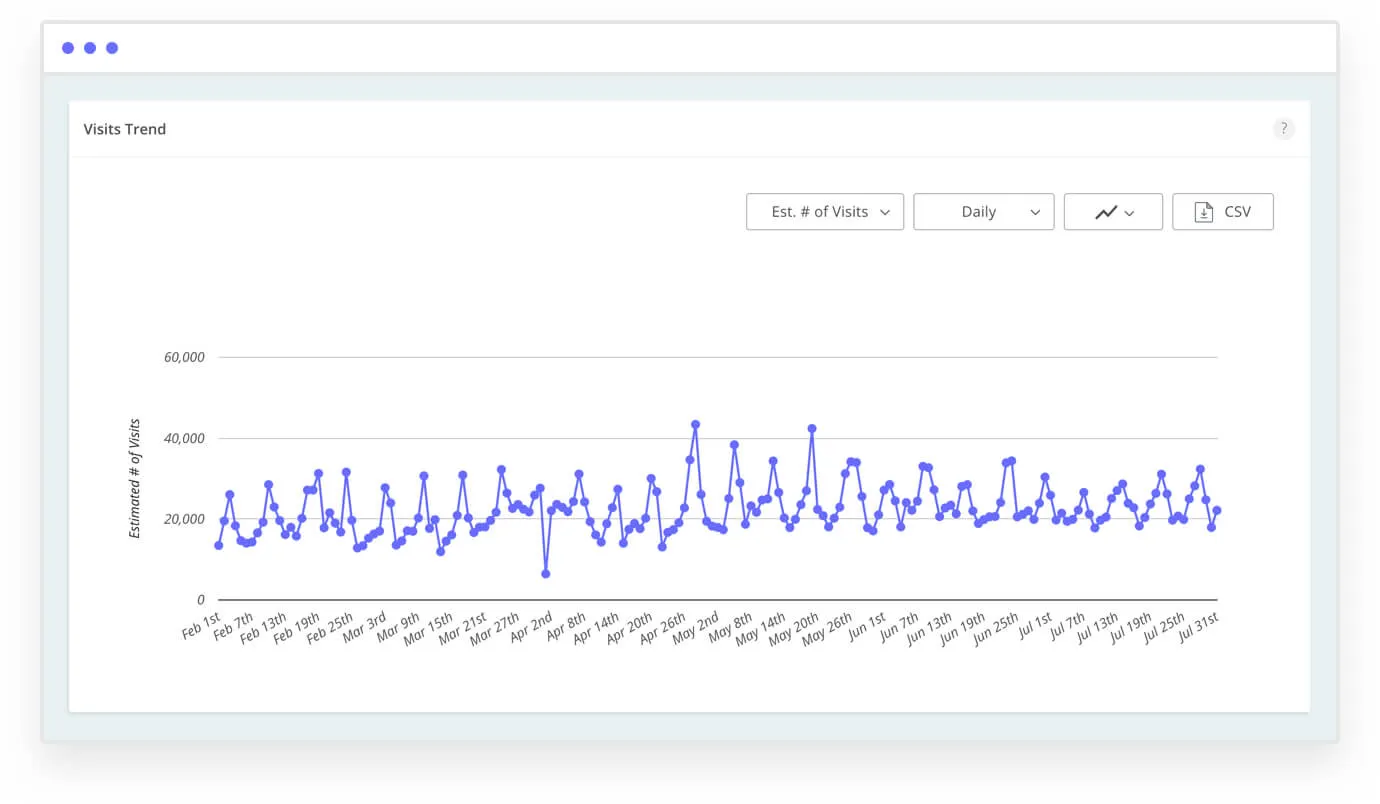Click the middle purple titlebar dot
Viewport: 1380px width, 804px height.
(x=89, y=47)
